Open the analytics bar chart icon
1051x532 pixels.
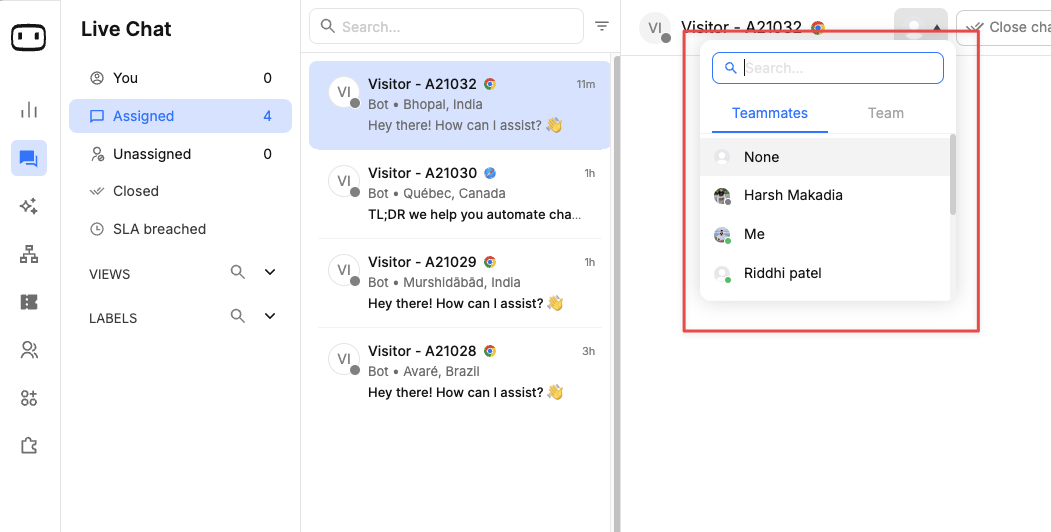point(29,110)
